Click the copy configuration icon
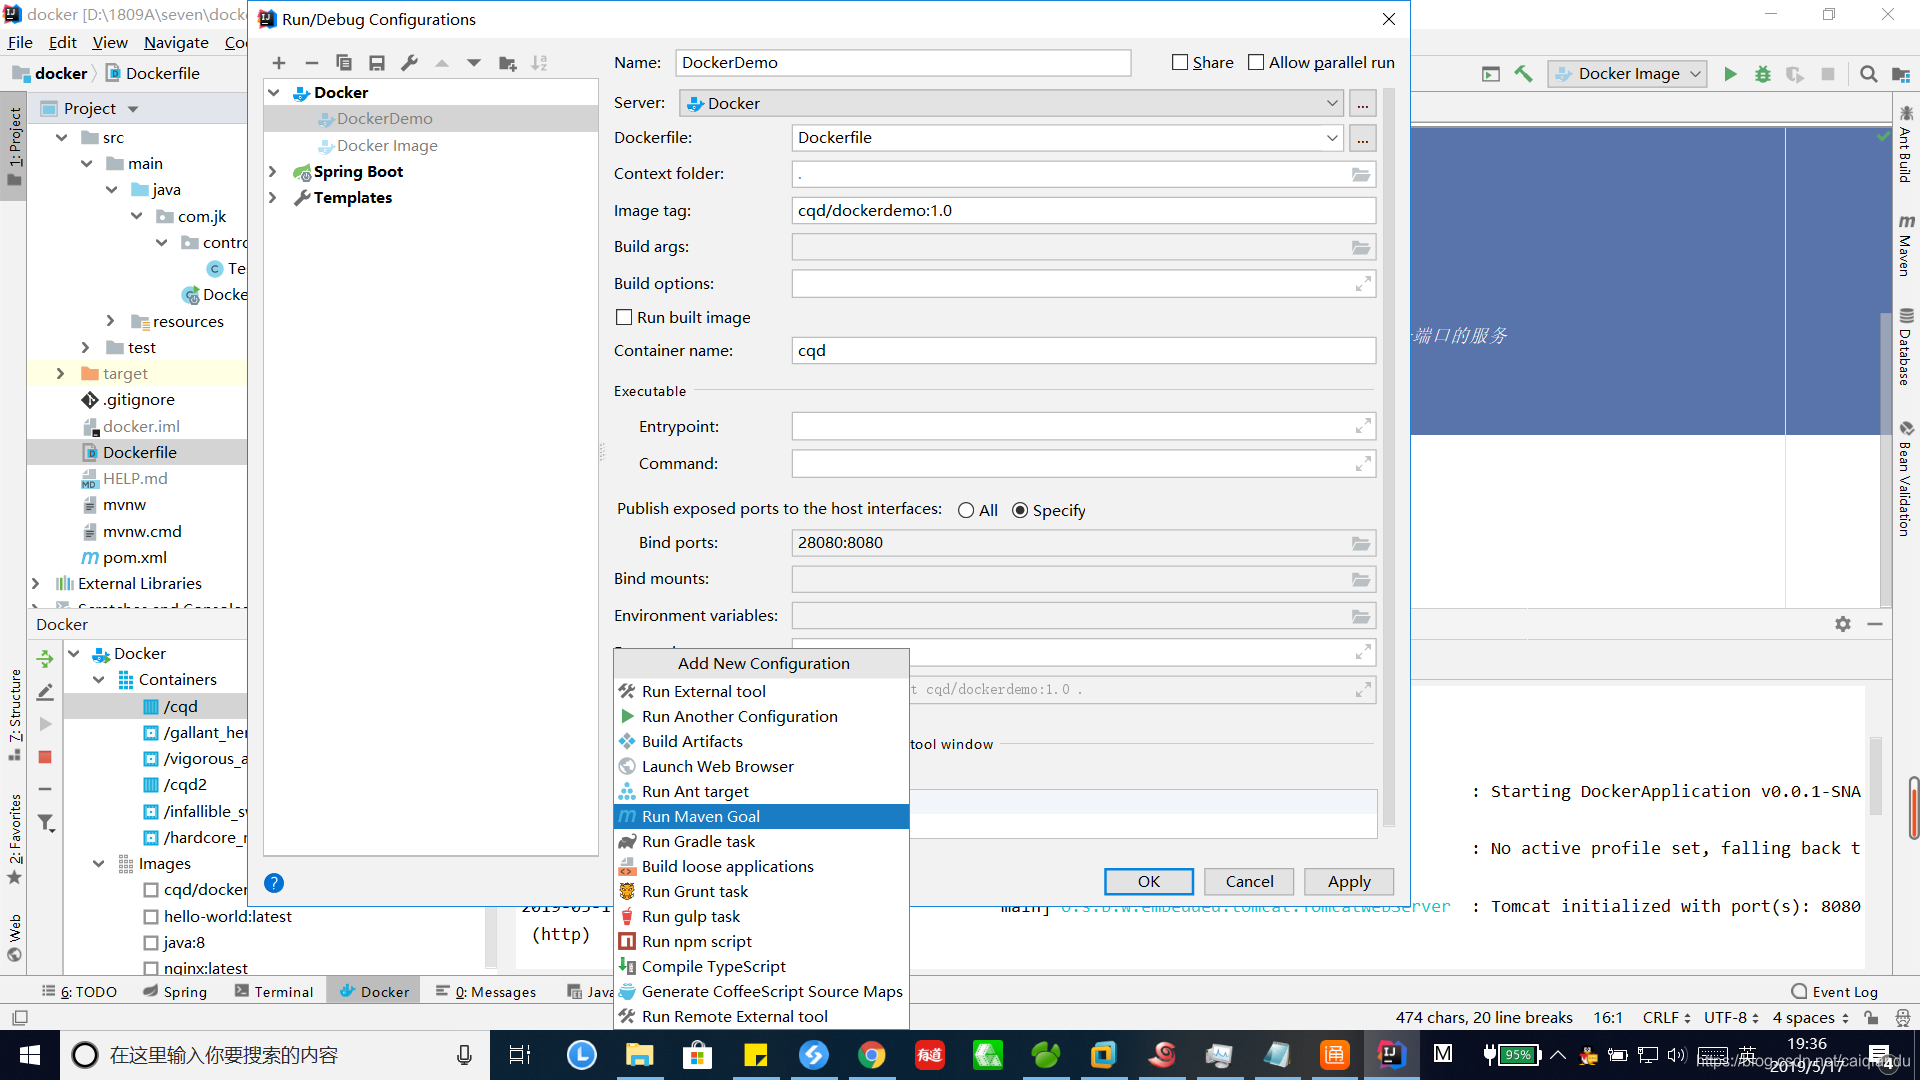 pyautogui.click(x=344, y=63)
